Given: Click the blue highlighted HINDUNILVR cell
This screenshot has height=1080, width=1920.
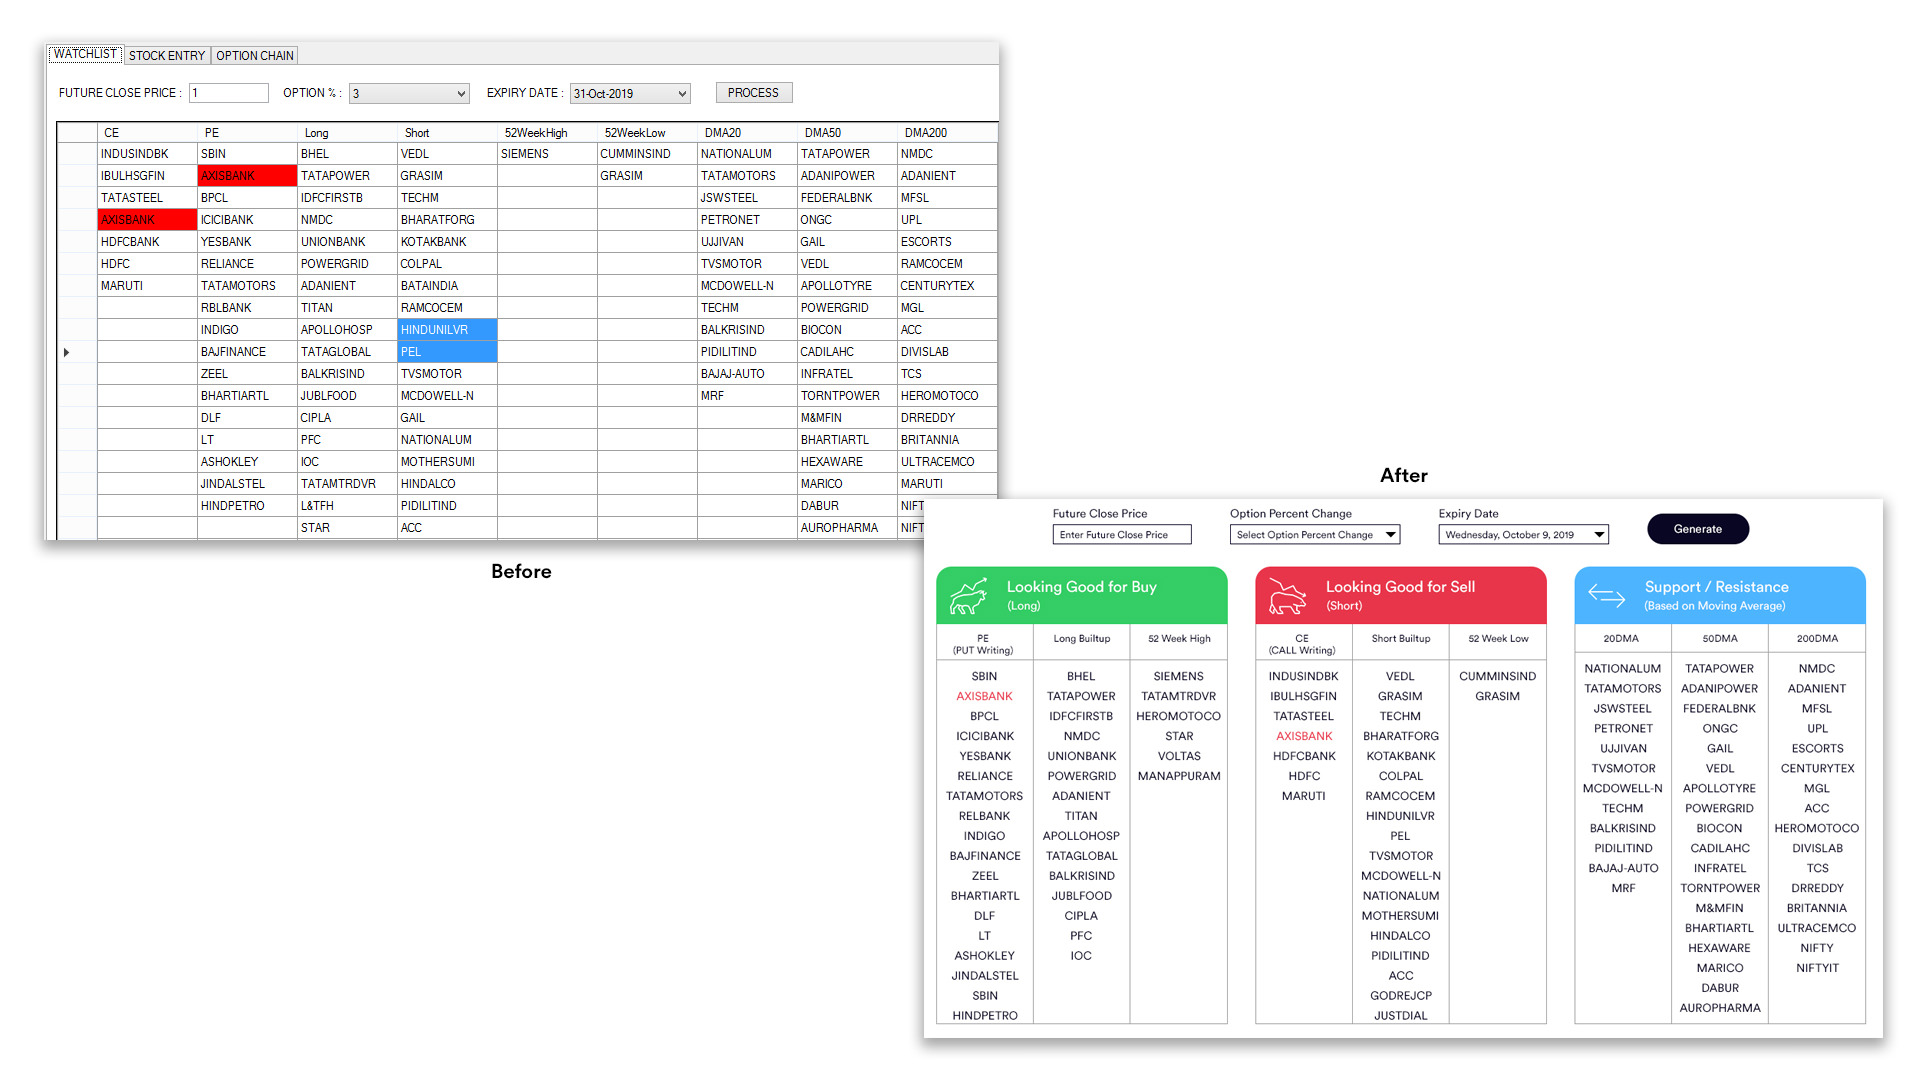Looking at the screenshot, I should (447, 330).
